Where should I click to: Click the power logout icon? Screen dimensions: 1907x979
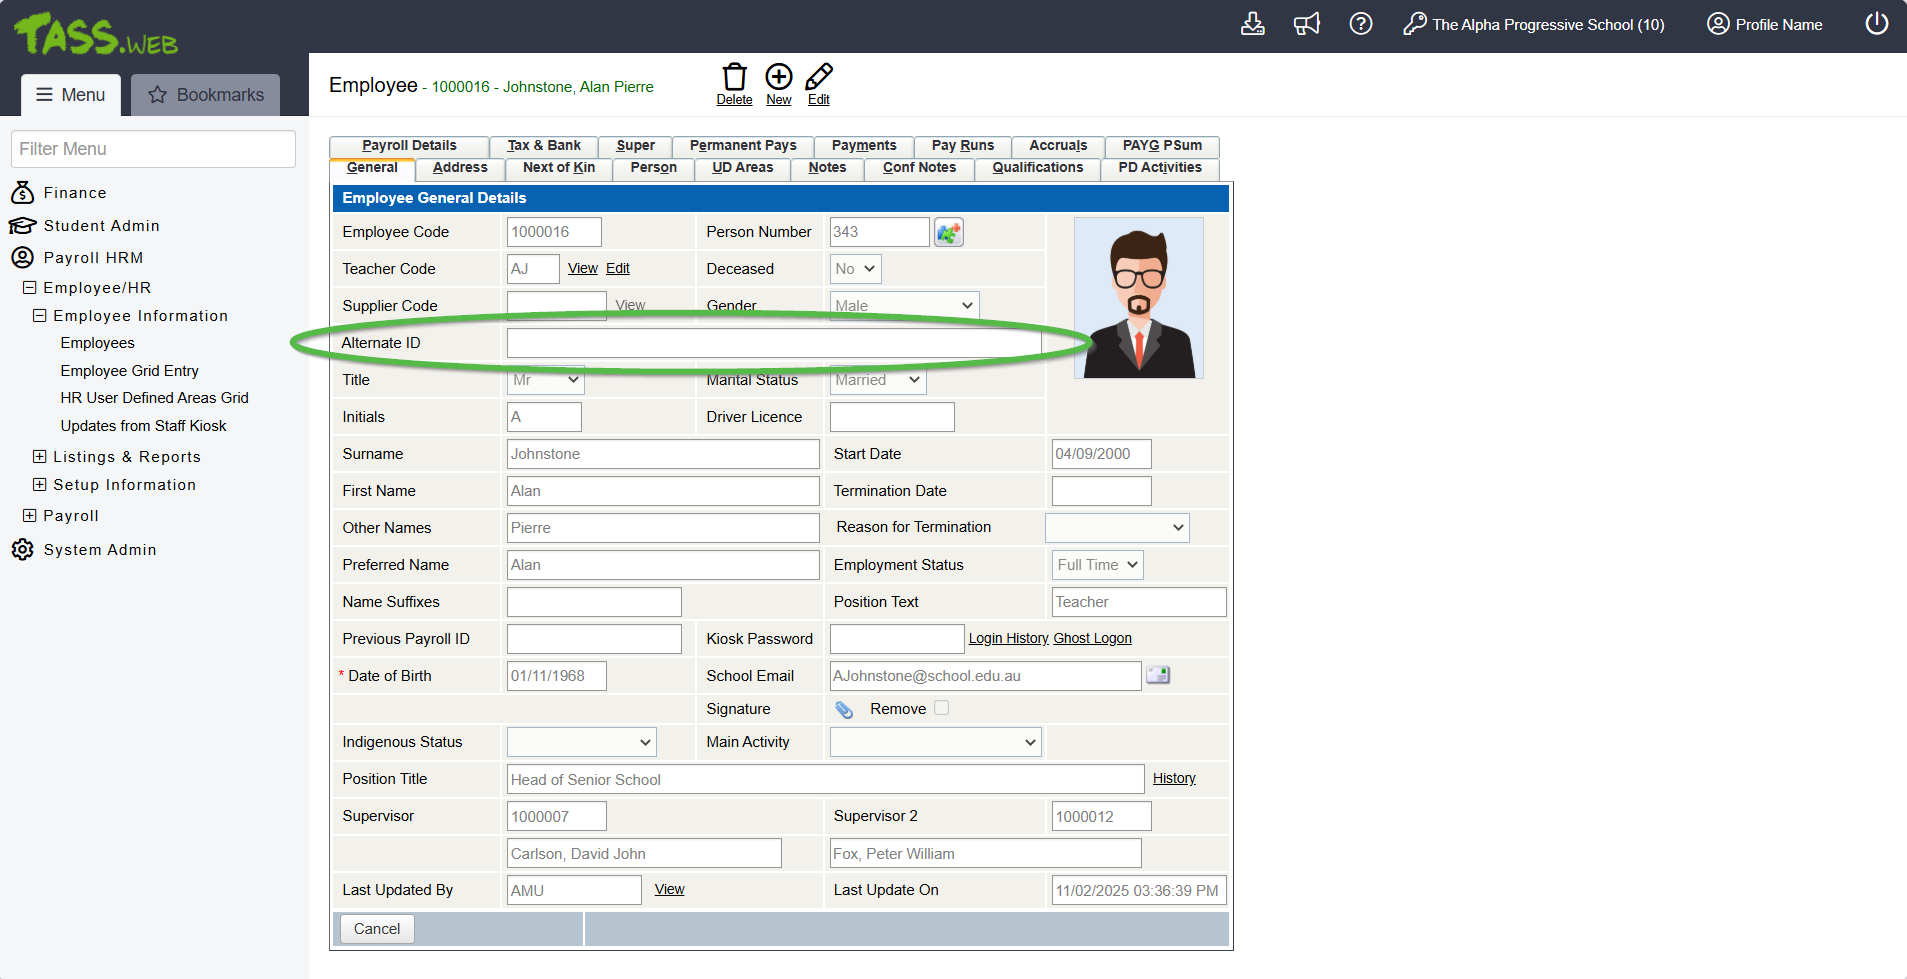1876,24
